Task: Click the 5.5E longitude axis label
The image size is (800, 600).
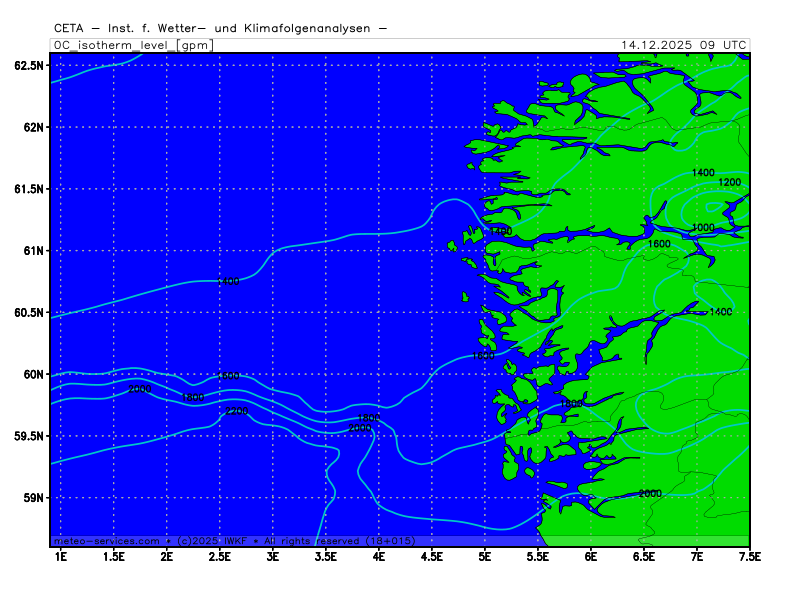Action: (538, 555)
